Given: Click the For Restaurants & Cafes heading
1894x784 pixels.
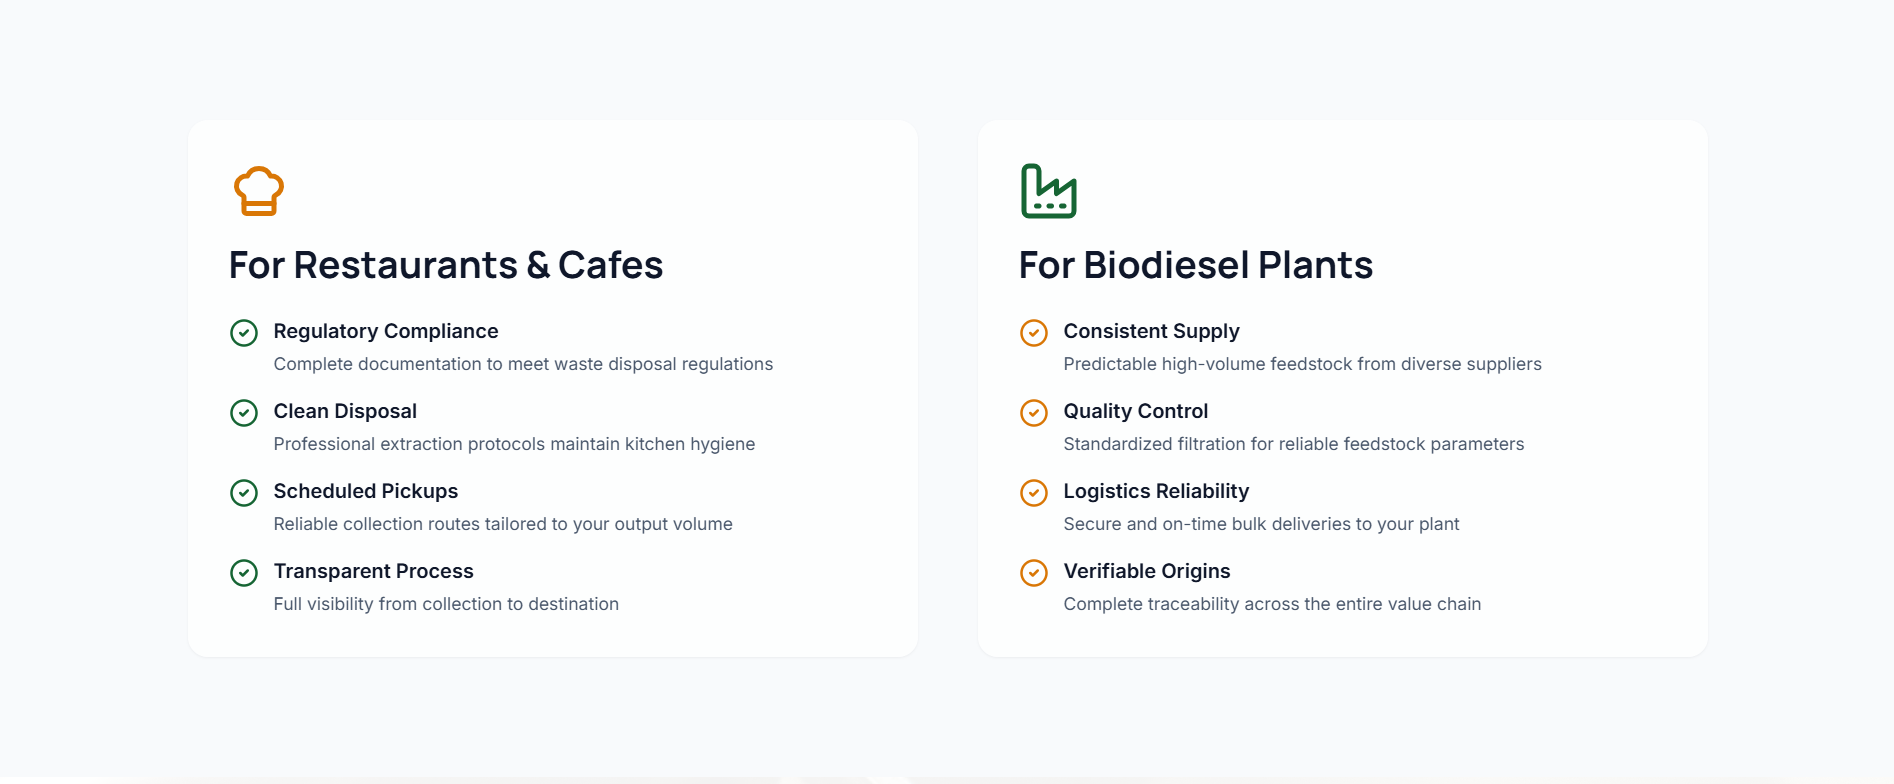Looking at the screenshot, I should (x=446, y=265).
